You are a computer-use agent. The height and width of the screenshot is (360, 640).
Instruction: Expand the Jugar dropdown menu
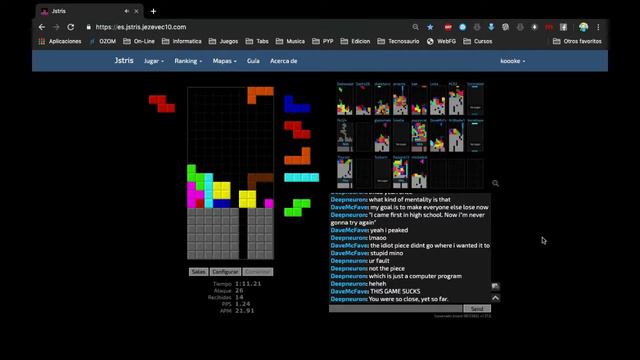click(154, 61)
